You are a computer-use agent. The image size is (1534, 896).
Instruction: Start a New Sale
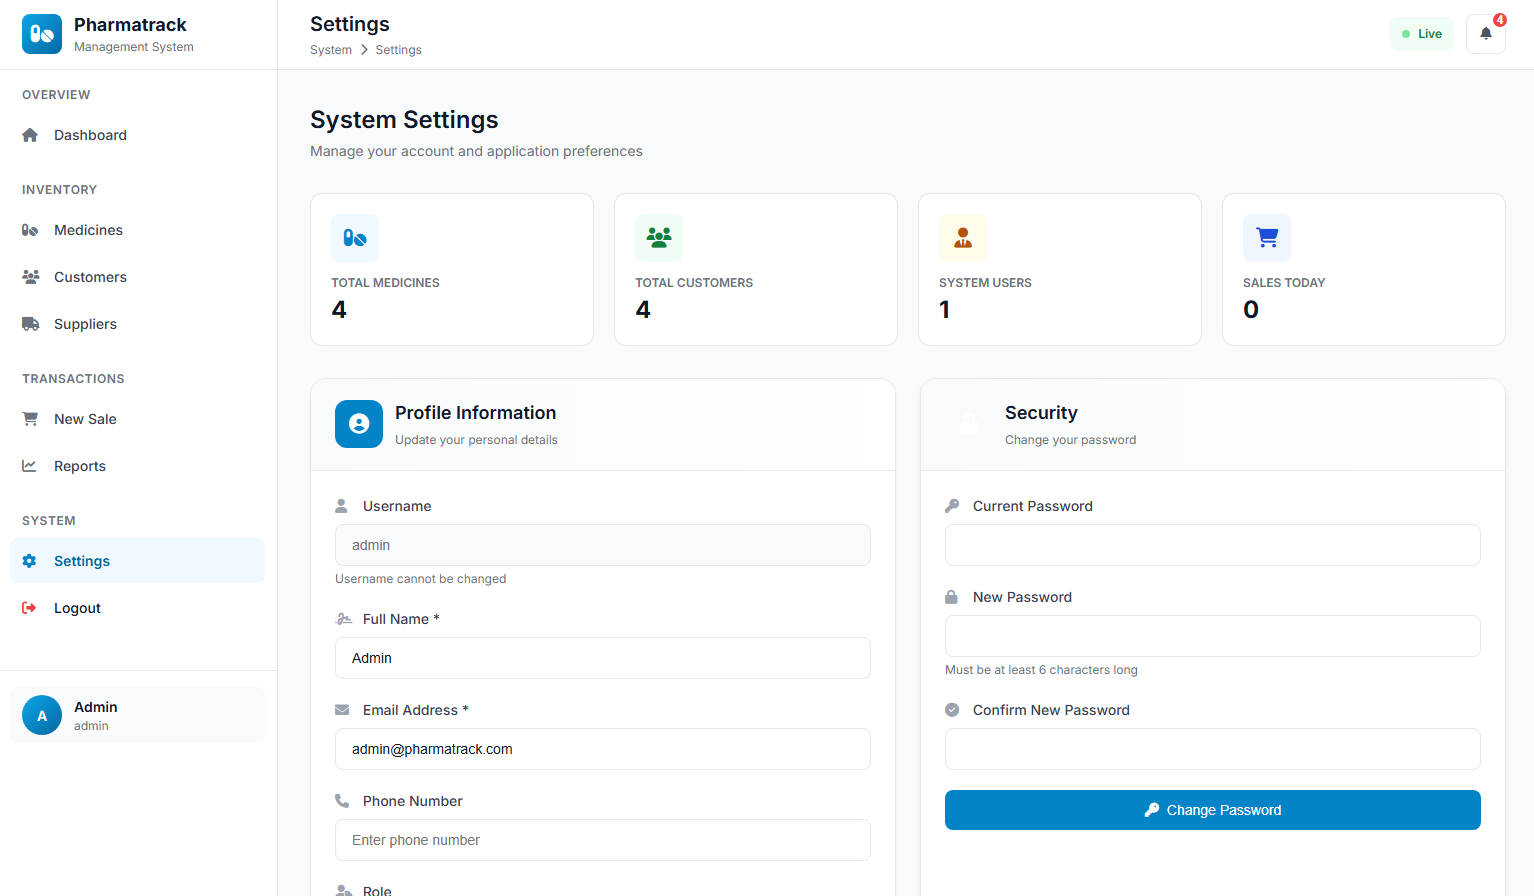click(85, 419)
